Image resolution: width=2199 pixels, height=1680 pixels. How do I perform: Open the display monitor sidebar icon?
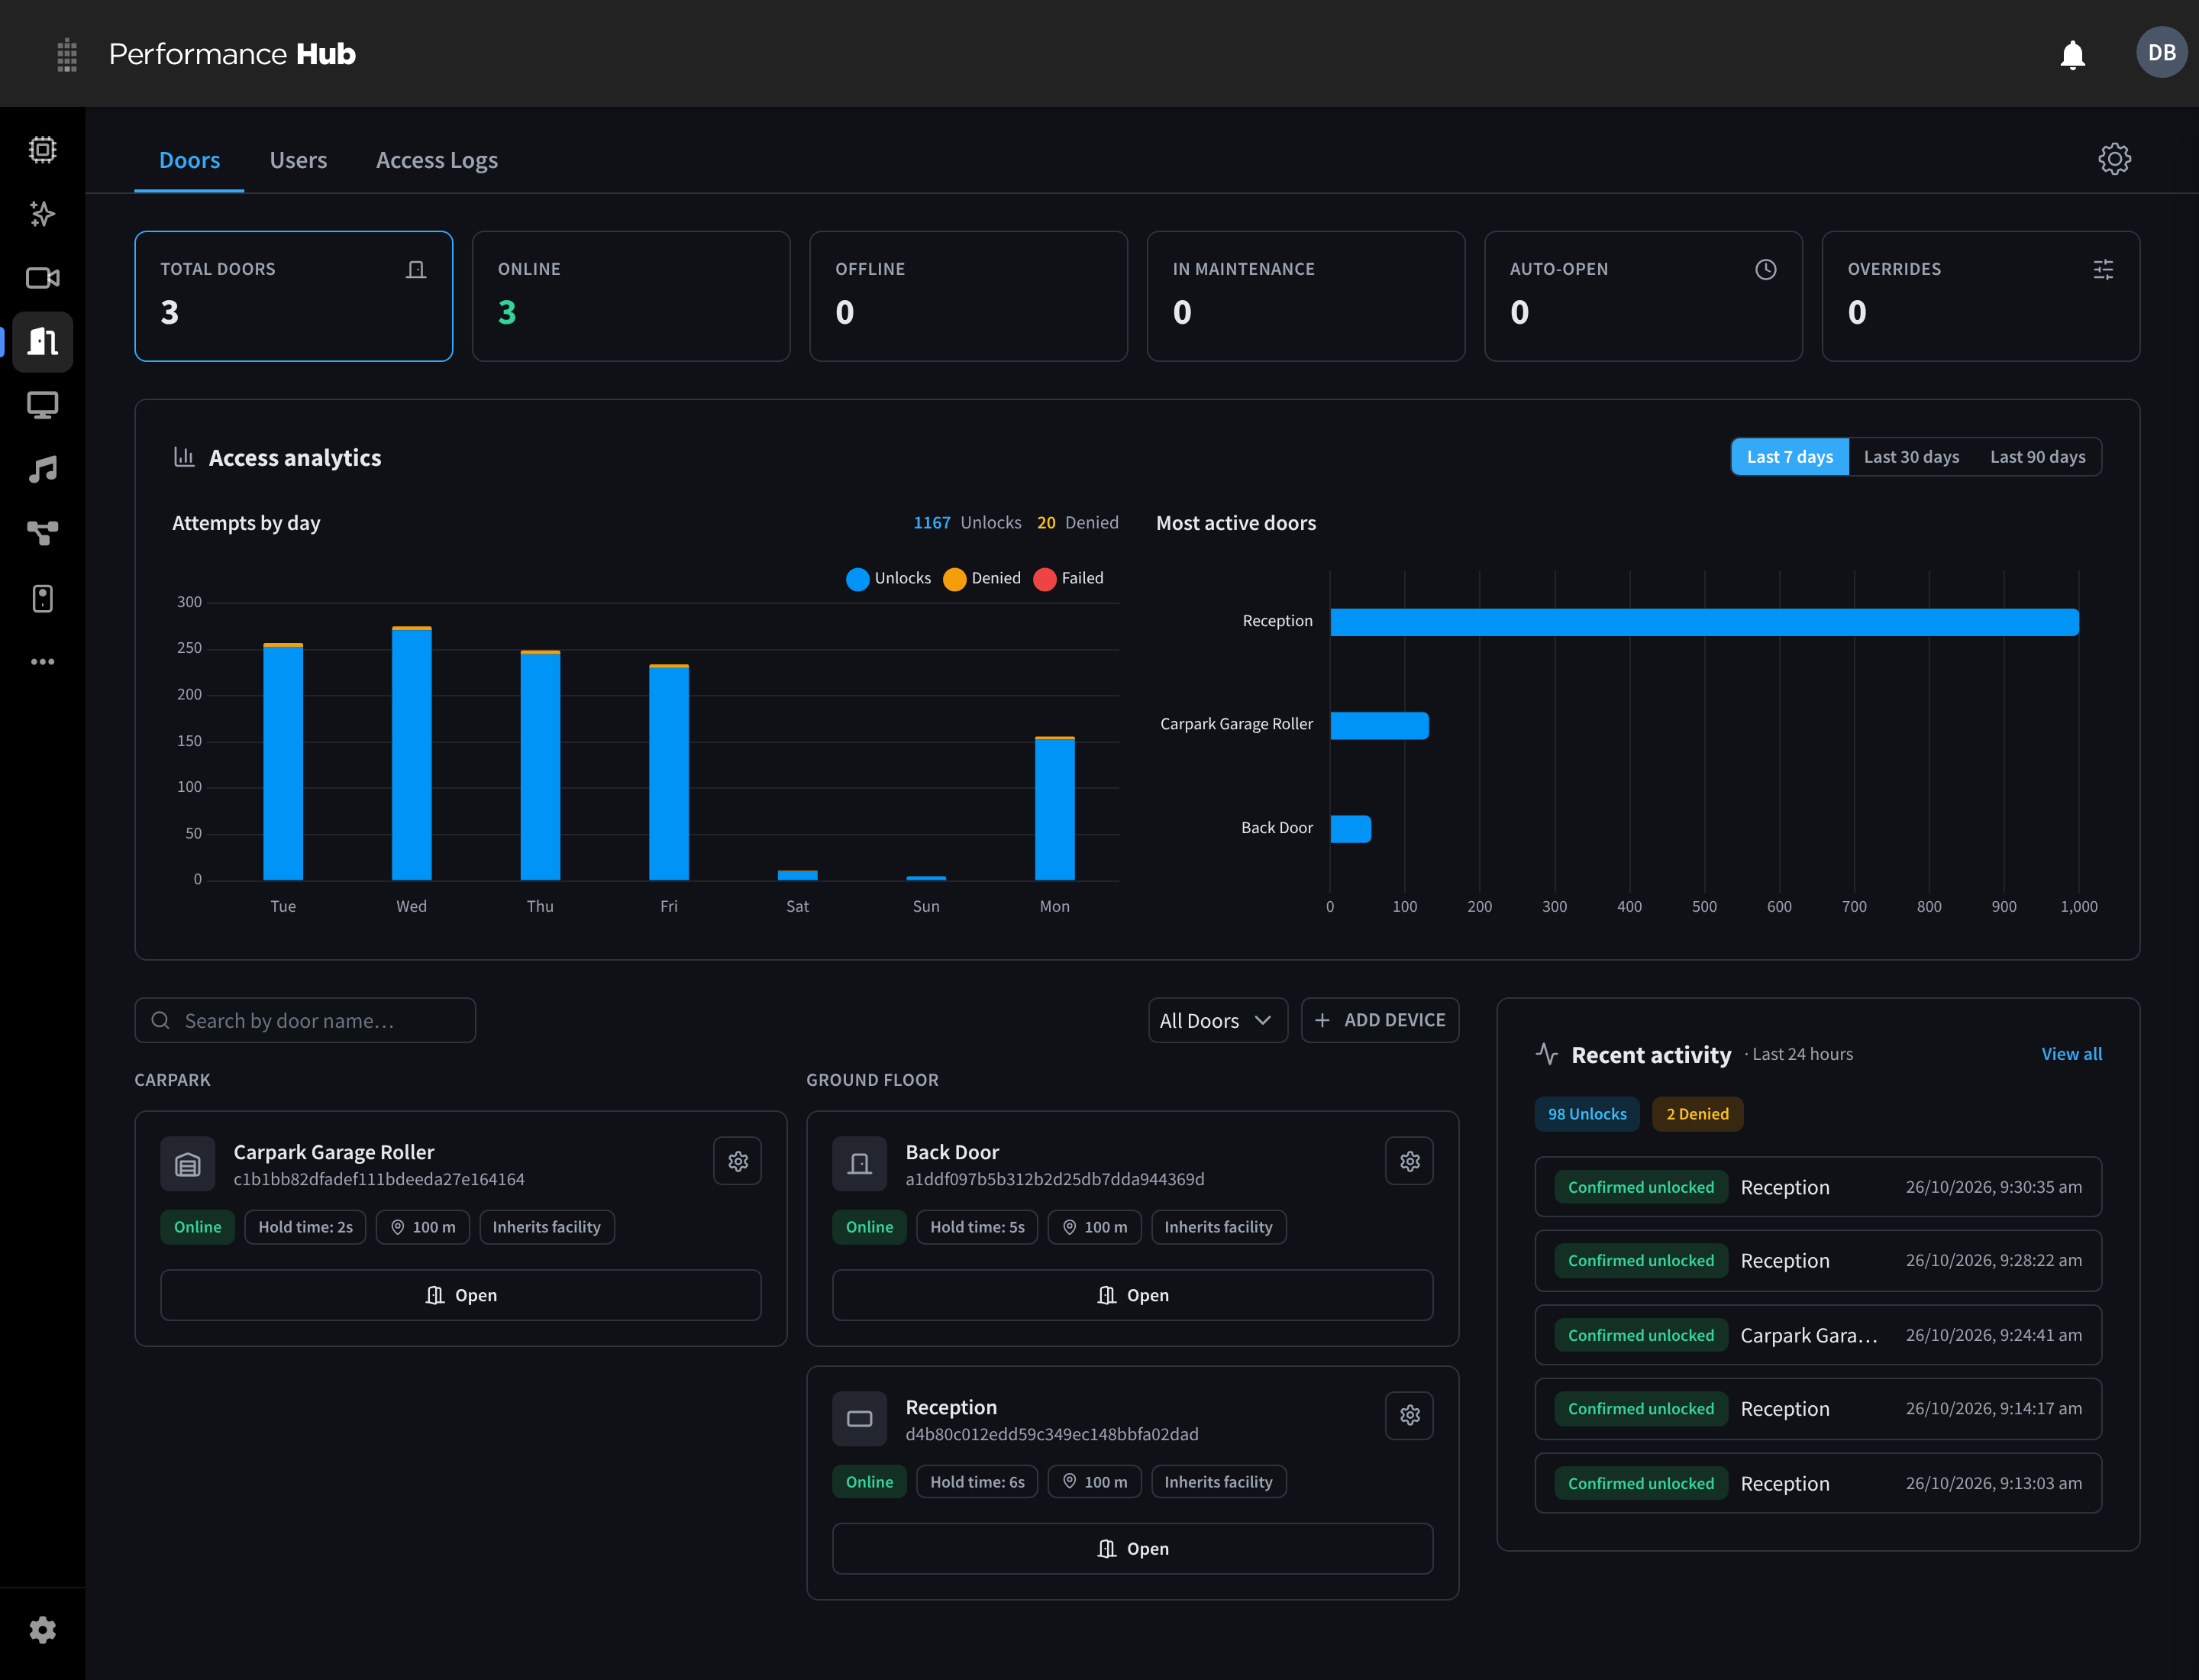[x=42, y=405]
